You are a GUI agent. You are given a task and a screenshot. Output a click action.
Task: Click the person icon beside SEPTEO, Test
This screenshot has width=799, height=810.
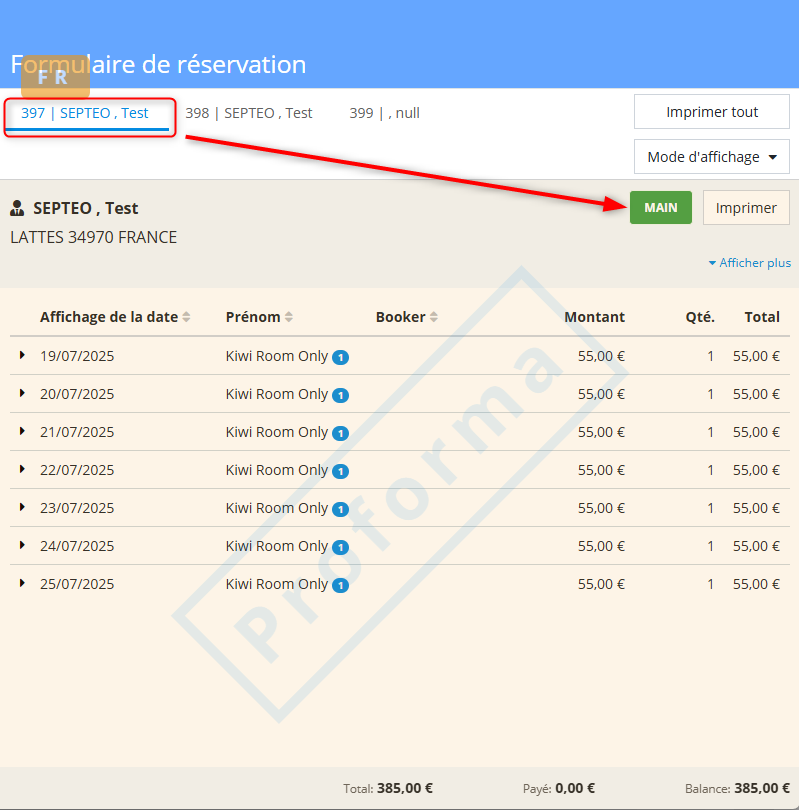pyautogui.click(x=17, y=209)
